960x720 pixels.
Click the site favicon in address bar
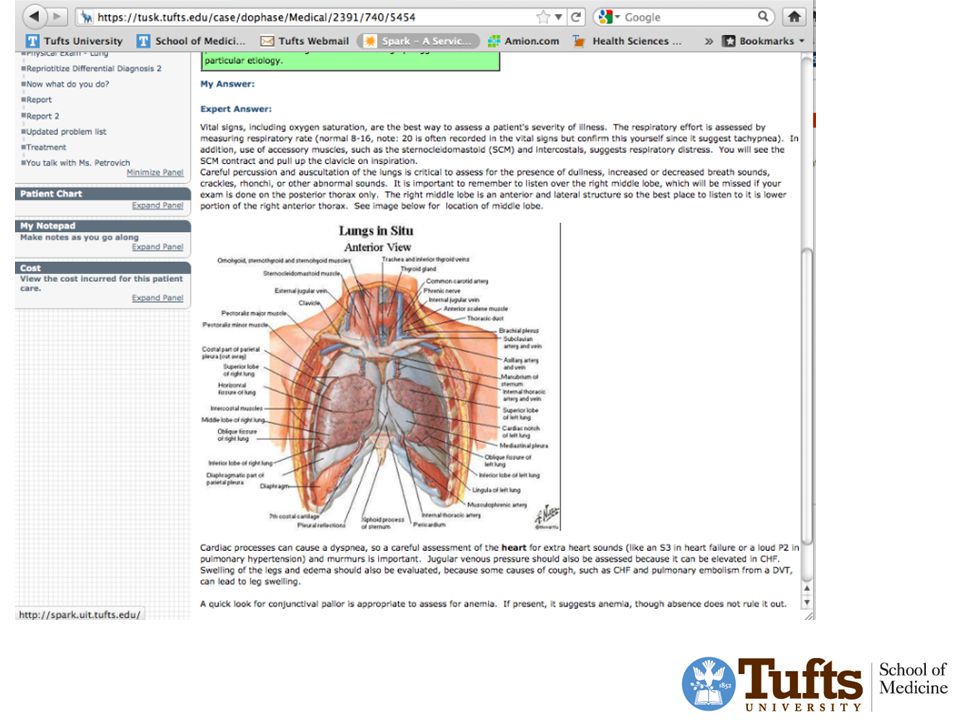[87, 17]
